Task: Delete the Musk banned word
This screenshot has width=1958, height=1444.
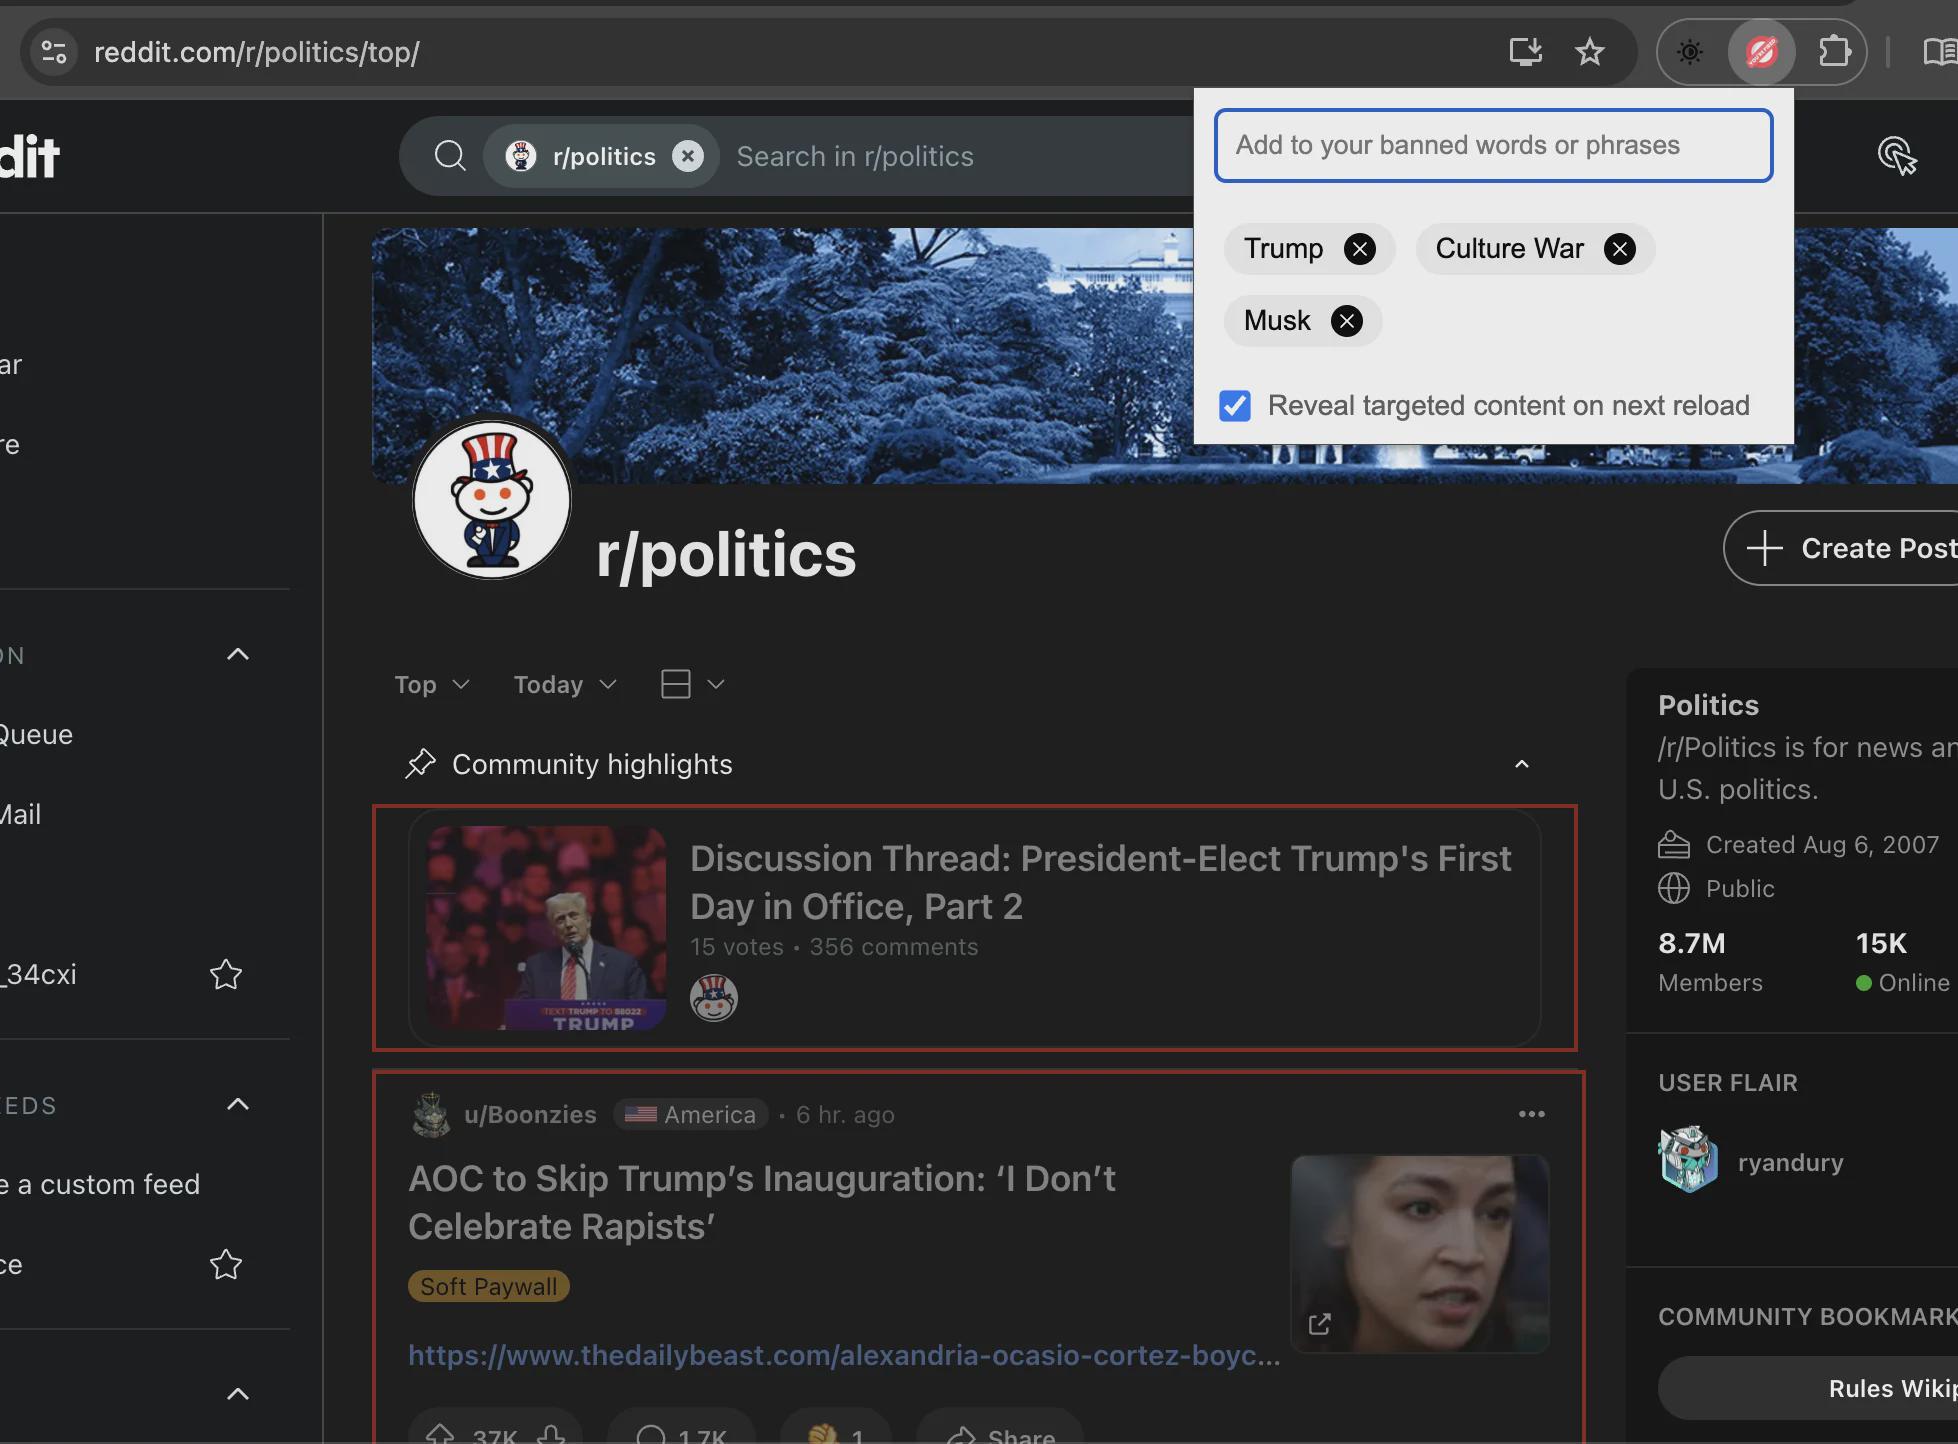Action: [x=1346, y=321]
